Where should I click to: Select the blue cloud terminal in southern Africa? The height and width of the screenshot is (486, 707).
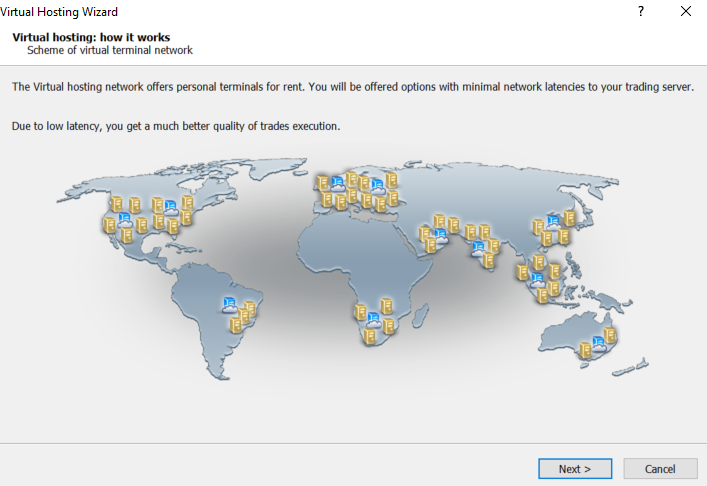373,320
